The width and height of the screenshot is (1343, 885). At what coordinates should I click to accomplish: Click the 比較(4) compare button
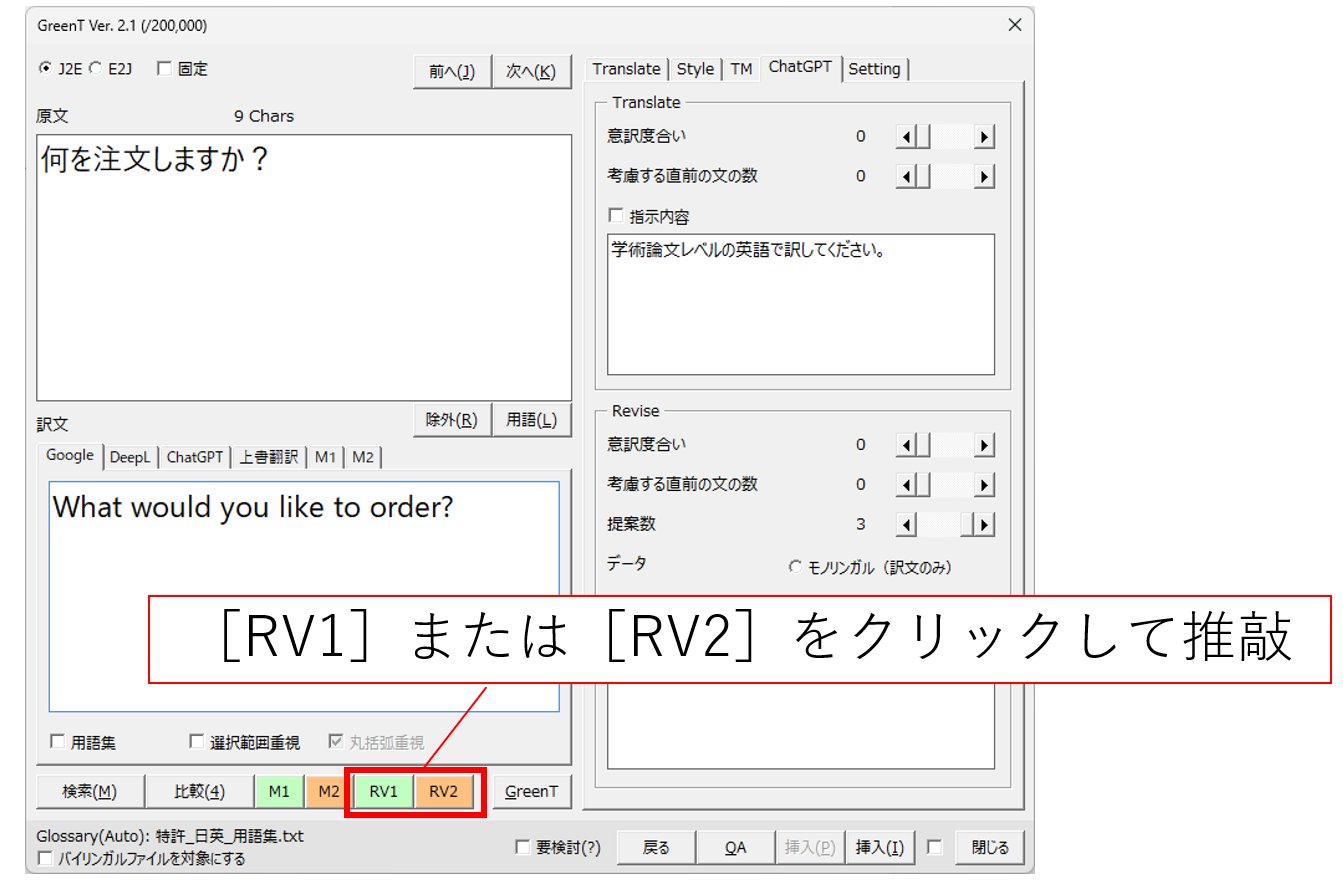(199, 792)
